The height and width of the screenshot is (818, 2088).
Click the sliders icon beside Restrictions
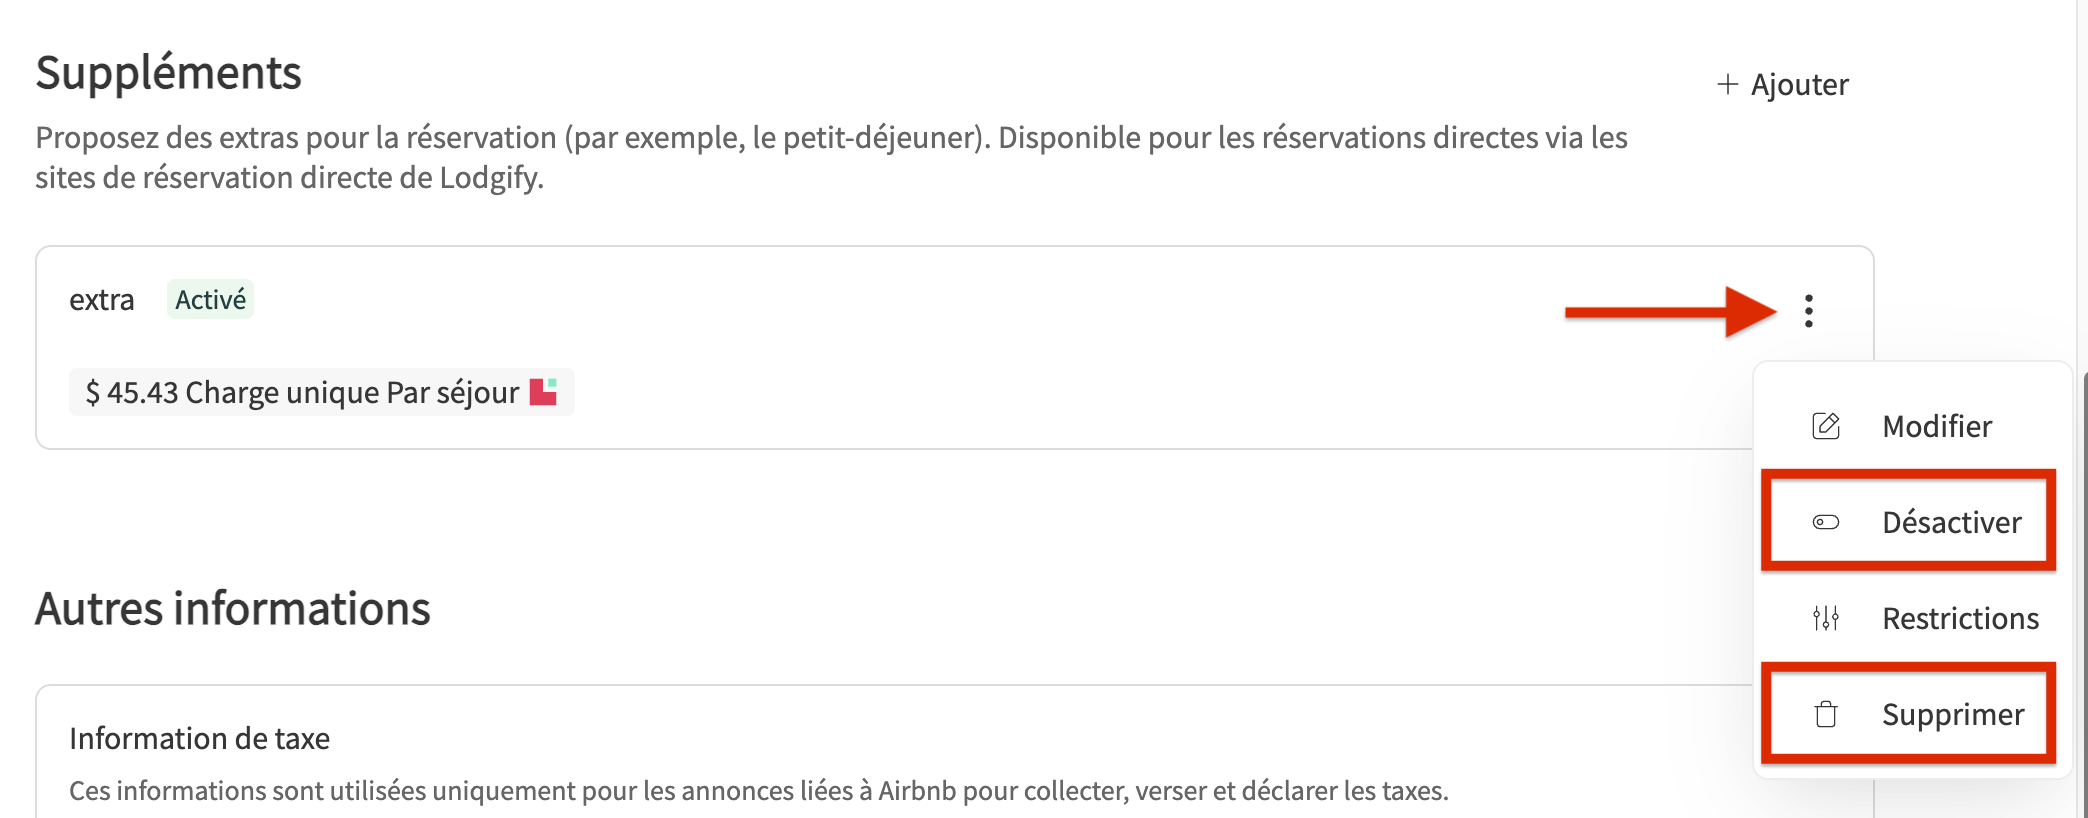coord(1826,618)
